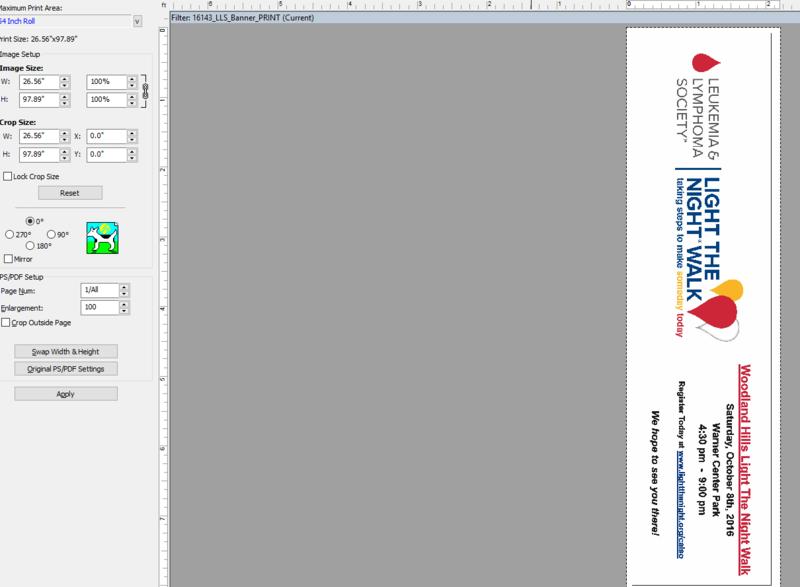The image size is (800, 587).
Task: Decrease Enlargement with down arrow
Action: pos(124,311)
